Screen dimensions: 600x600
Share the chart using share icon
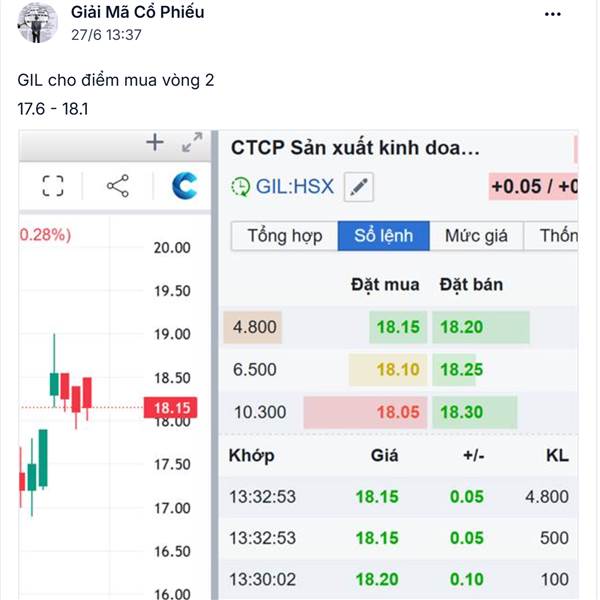point(118,186)
